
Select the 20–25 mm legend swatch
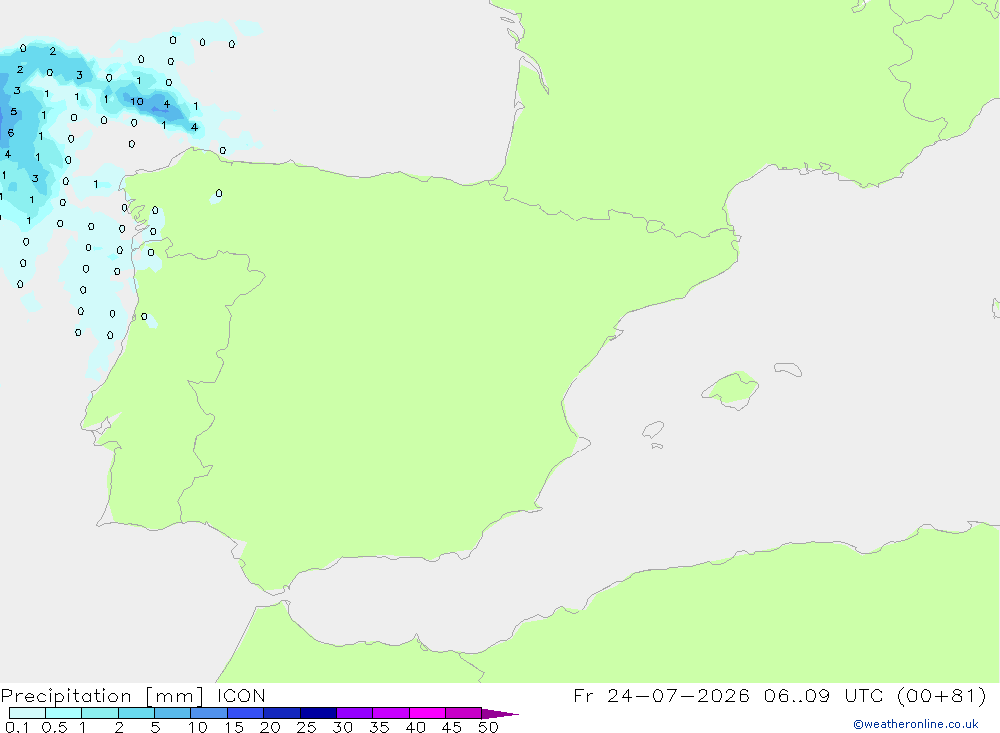282,713
